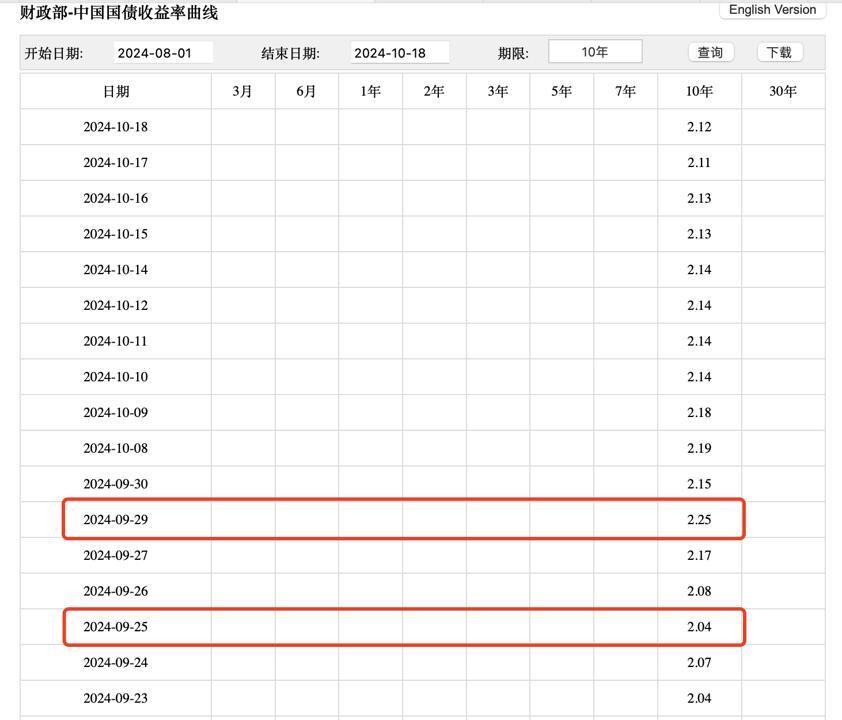Image resolution: width=842 pixels, height=720 pixels.
Task: Select the date cell 2024-10-11
Action: pyautogui.click(x=115, y=341)
